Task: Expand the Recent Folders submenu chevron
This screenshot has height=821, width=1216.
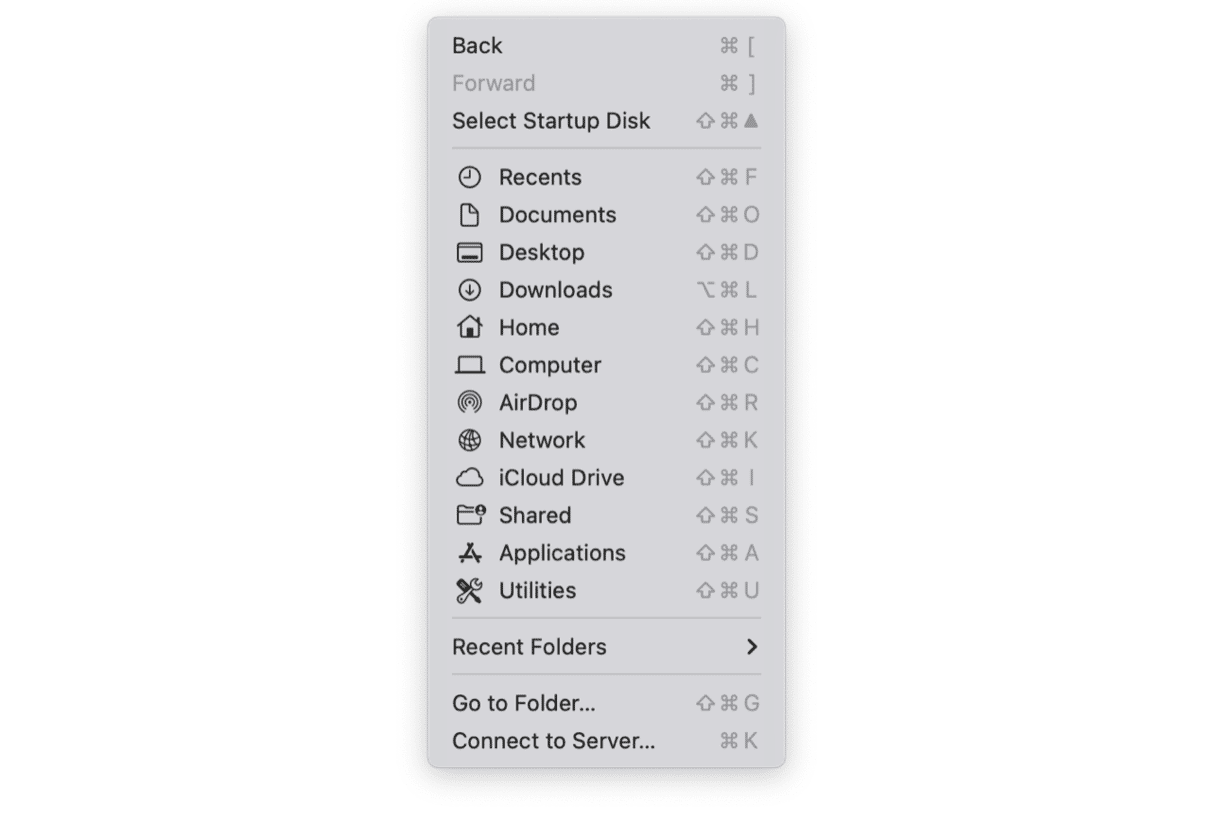Action: tap(752, 647)
